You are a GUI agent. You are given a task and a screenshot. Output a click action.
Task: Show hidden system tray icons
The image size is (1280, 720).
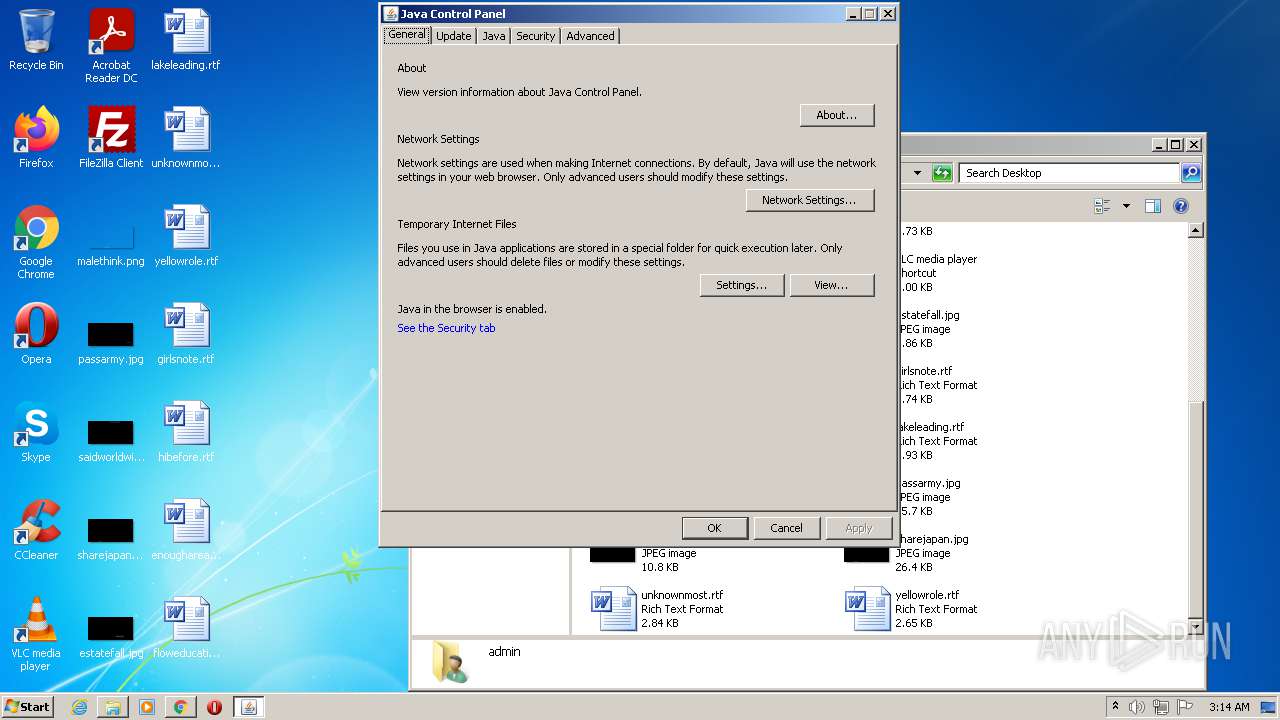[x=1115, y=707]
